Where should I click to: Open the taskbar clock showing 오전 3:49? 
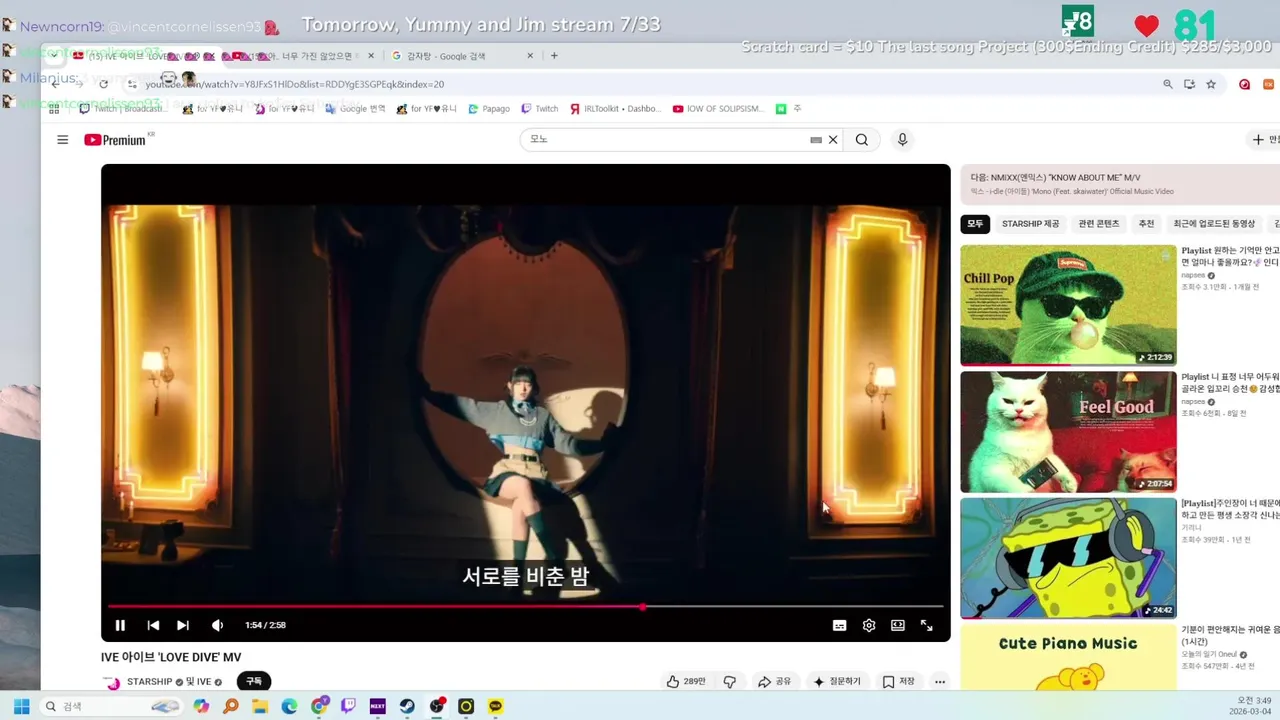1249,706
